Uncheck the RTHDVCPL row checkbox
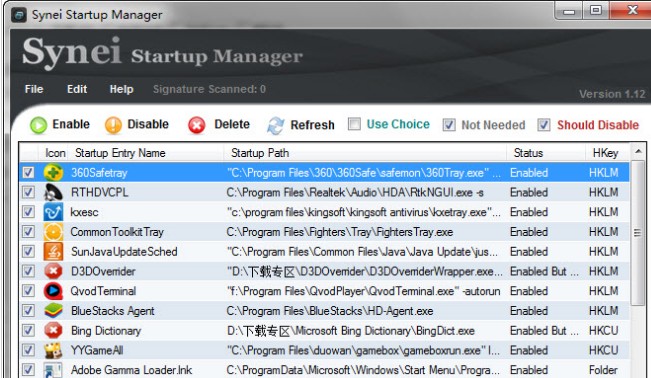Viewport: 651px width, 378px height. pyautogui.click(x=28, y=192)
